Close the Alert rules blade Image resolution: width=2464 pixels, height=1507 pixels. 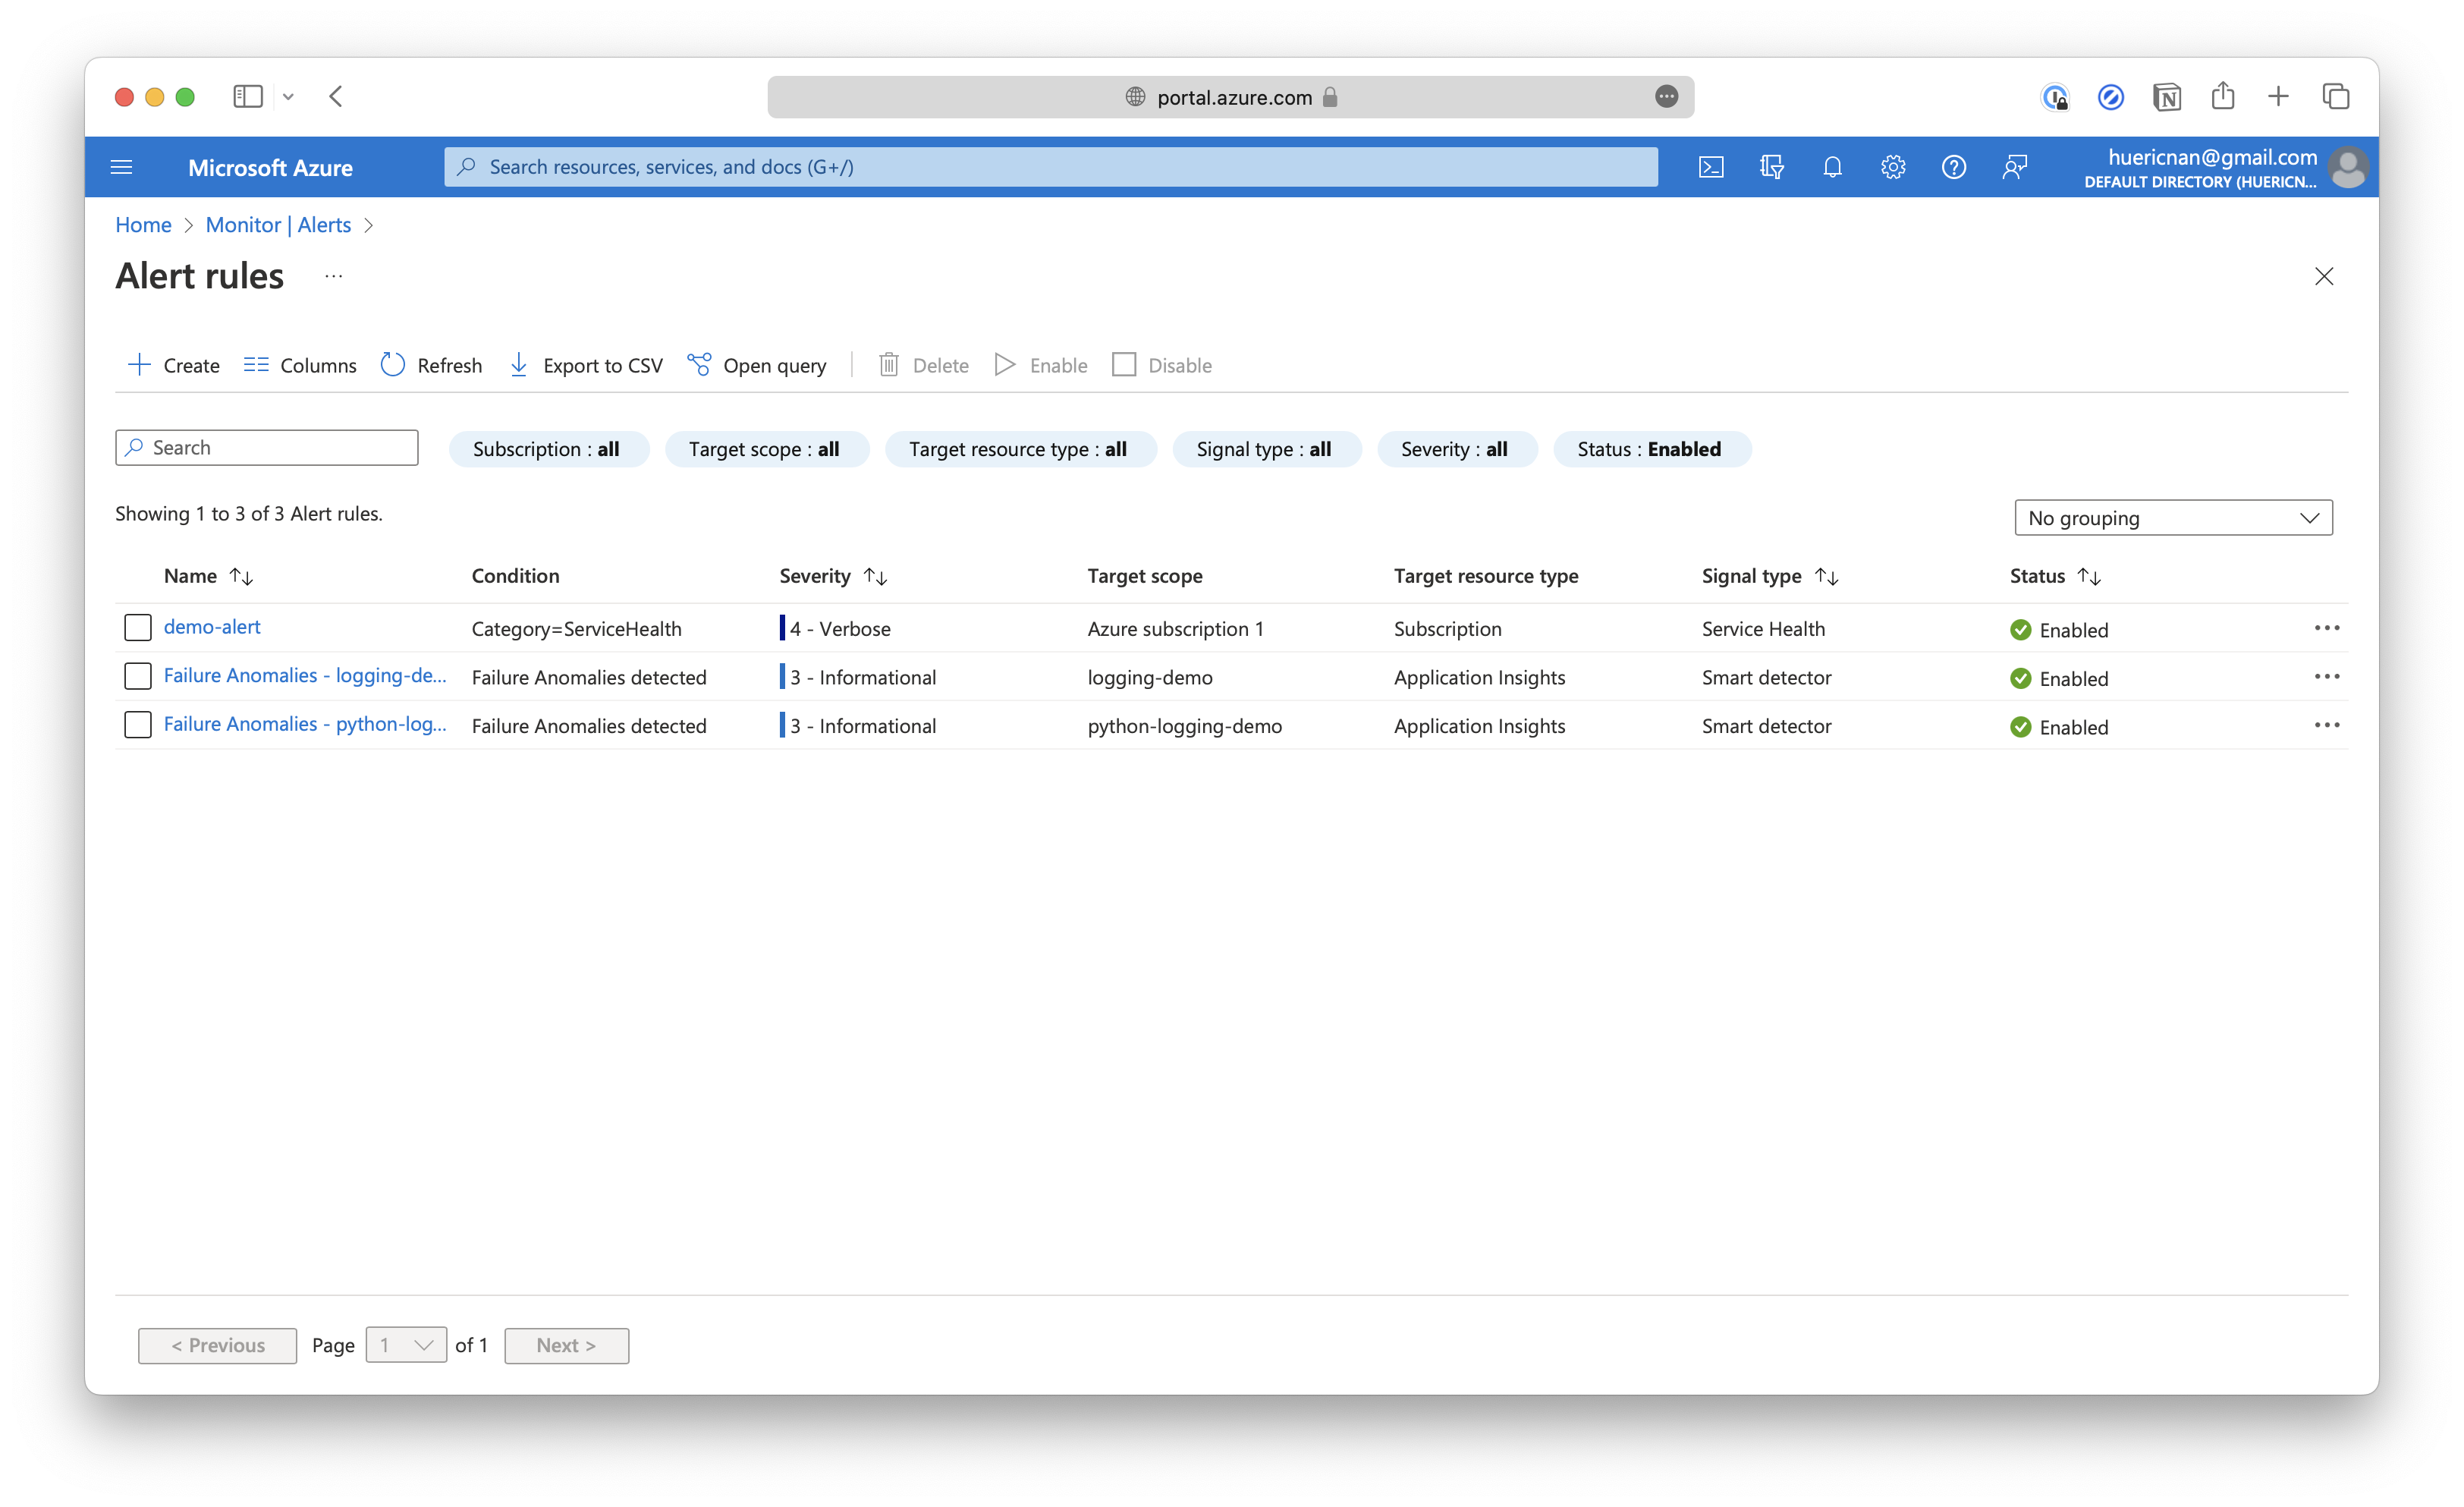pyautogui.click(x=2323, y=276)
